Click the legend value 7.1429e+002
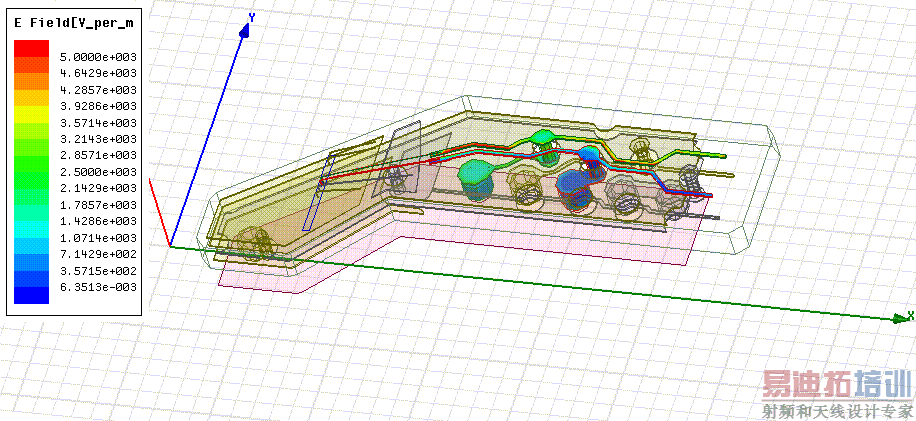The image size is (916, 421). point(98,255)
